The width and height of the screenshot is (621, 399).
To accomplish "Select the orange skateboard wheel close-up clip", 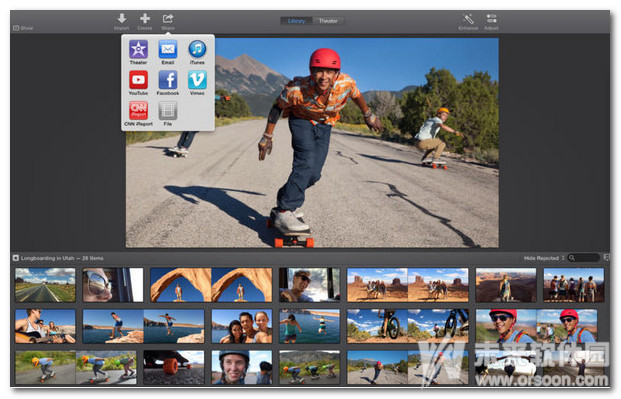I will click(174, 367).
